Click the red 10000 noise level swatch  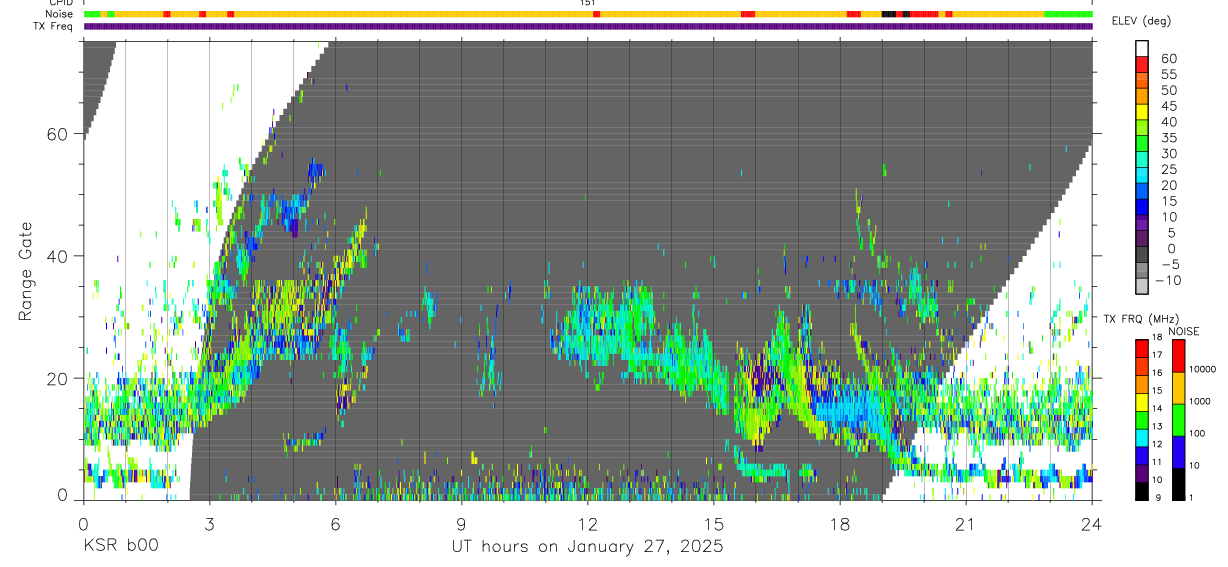coord(1179,356)
